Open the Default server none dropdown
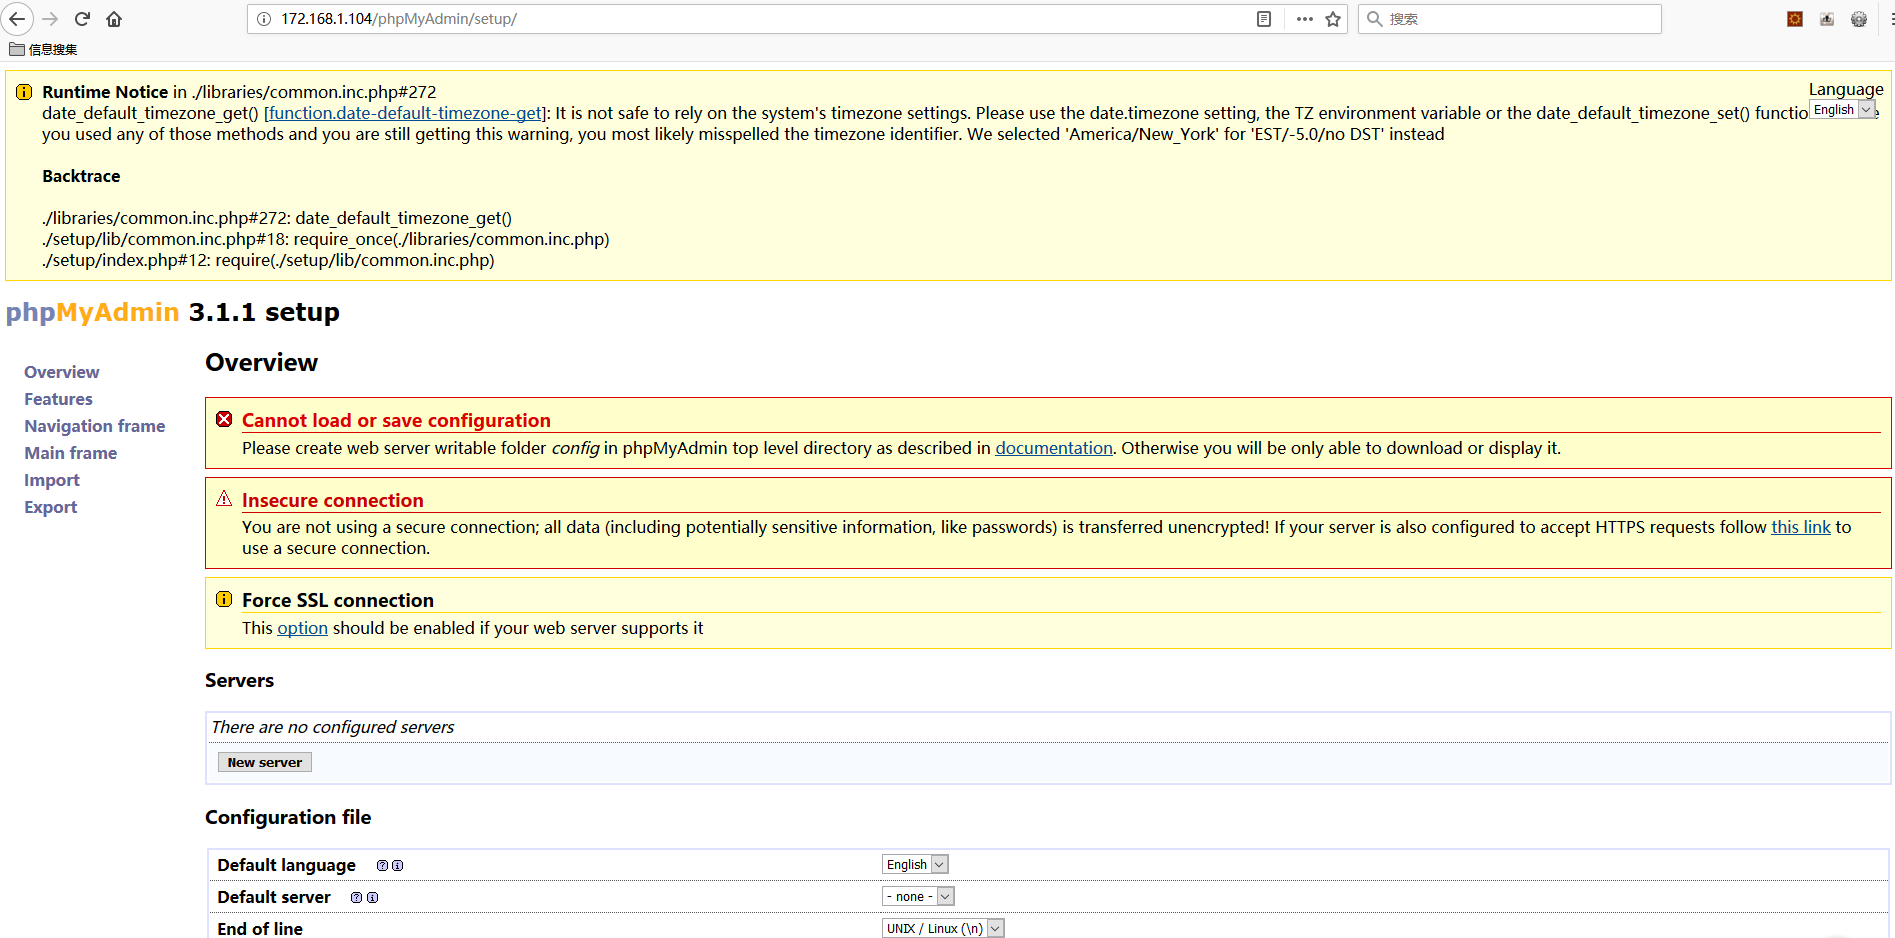Screen dimensions: 1895x938 [x=918, y=896]
